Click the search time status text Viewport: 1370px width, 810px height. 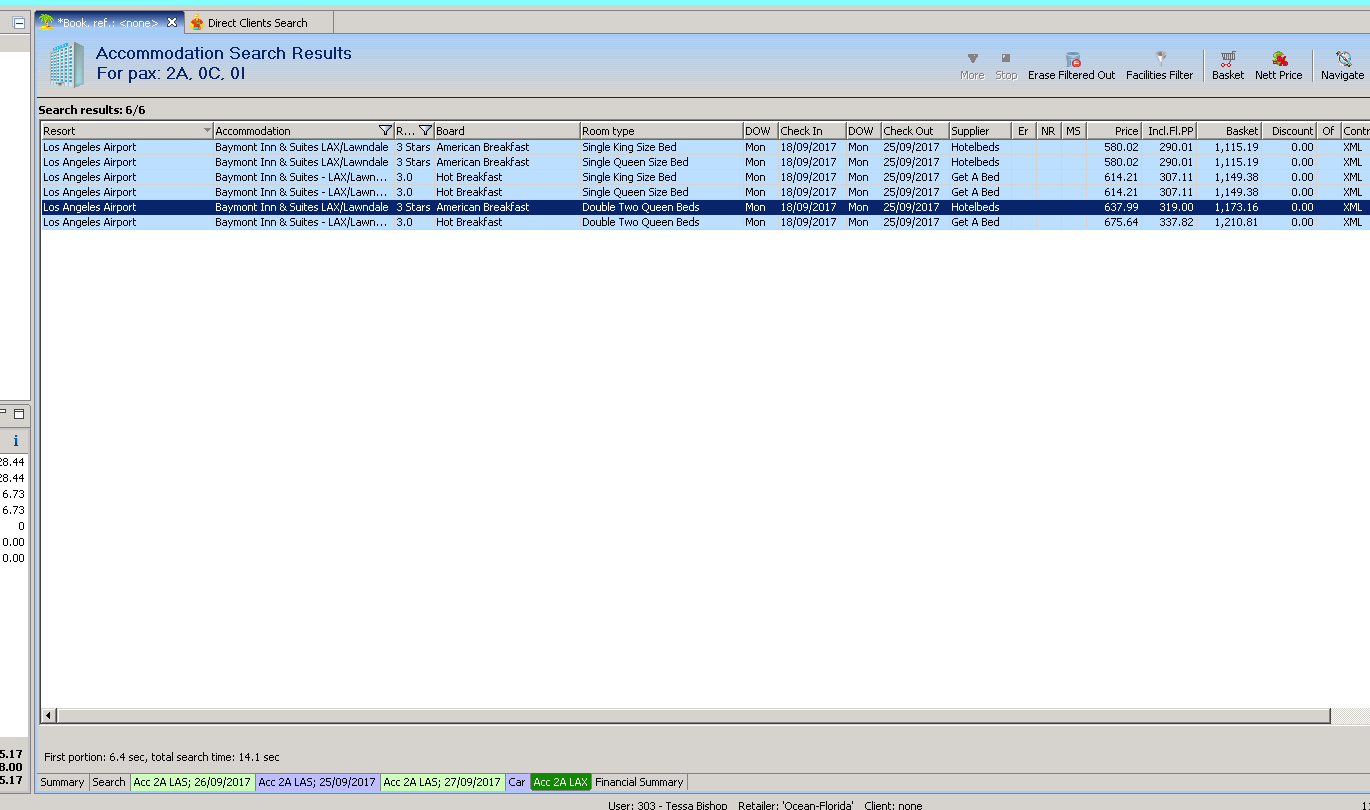tap(162, 757)
